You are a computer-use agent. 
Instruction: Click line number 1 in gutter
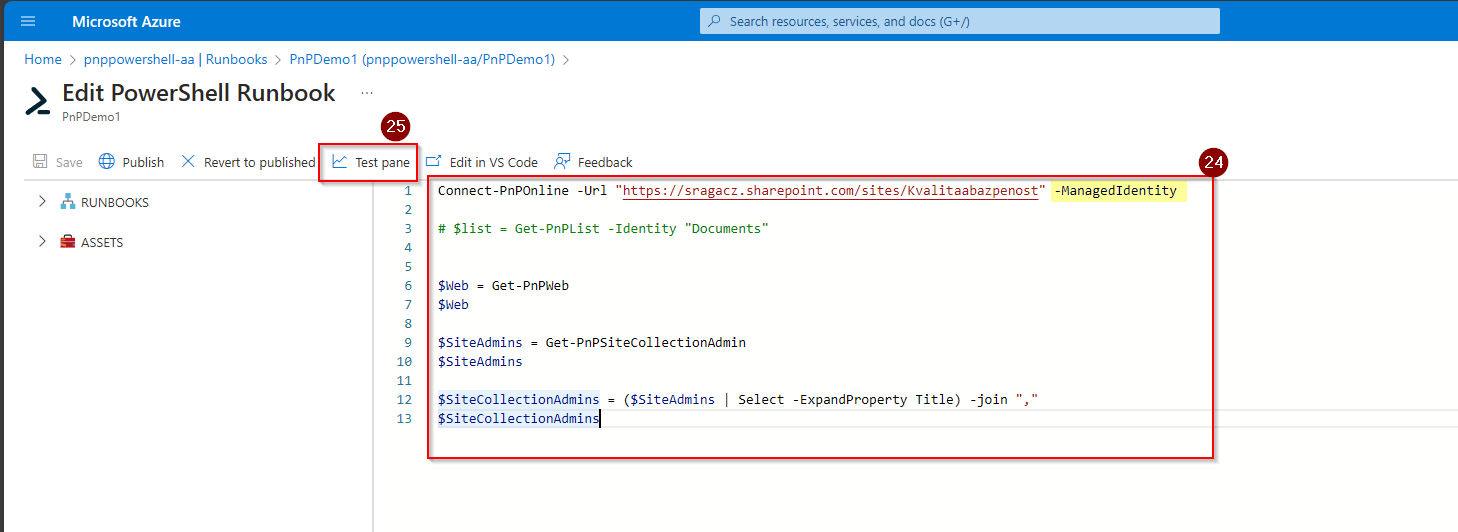[408, 190]
